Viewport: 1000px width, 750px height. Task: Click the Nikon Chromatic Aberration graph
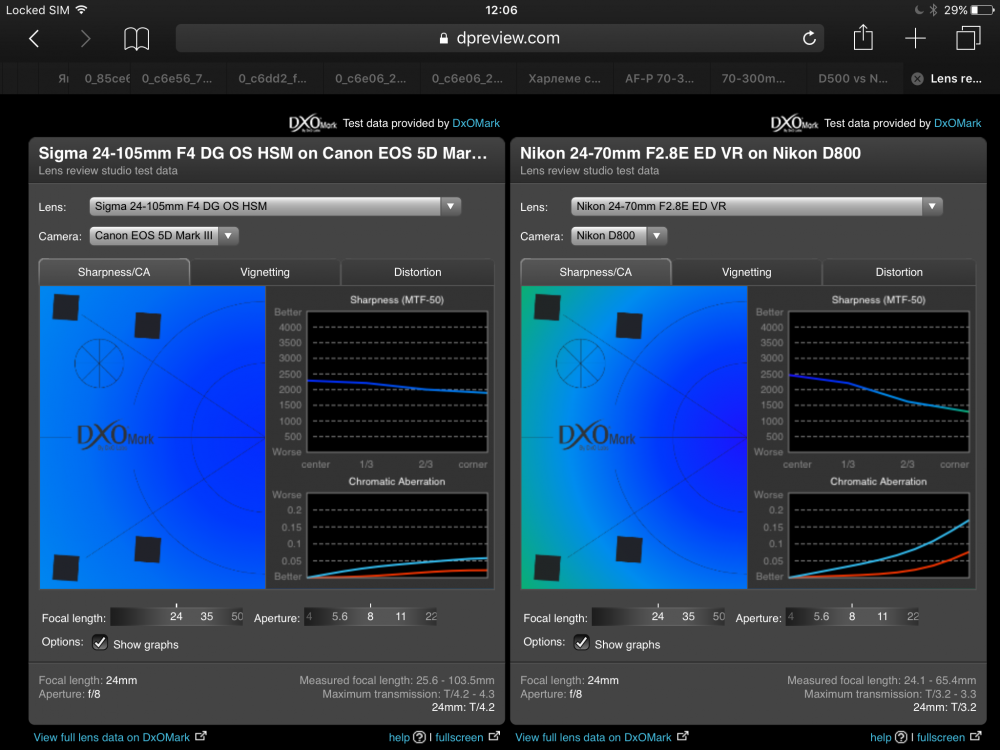(x=879, y=536)
